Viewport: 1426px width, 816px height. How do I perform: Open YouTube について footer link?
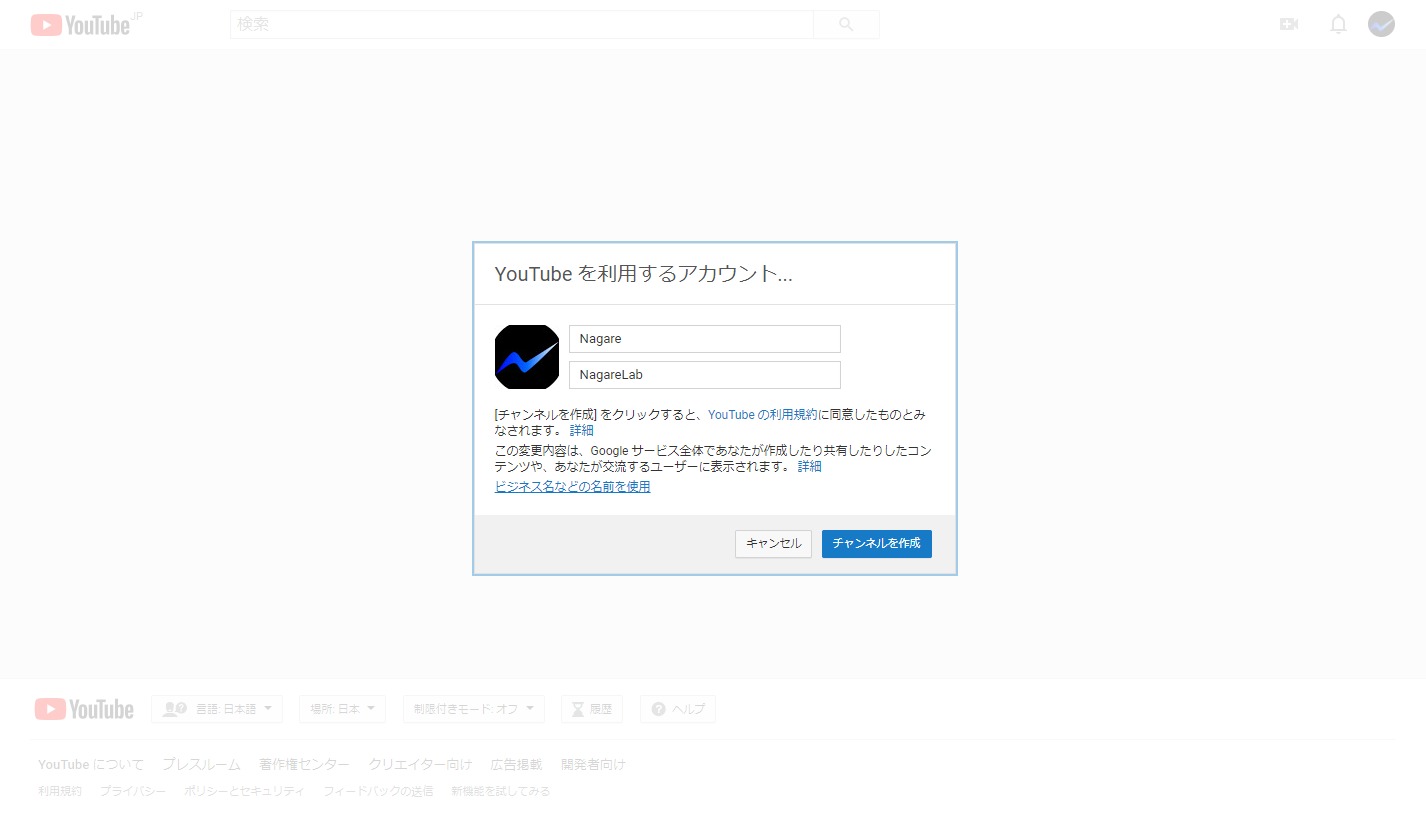click(91, 765)
